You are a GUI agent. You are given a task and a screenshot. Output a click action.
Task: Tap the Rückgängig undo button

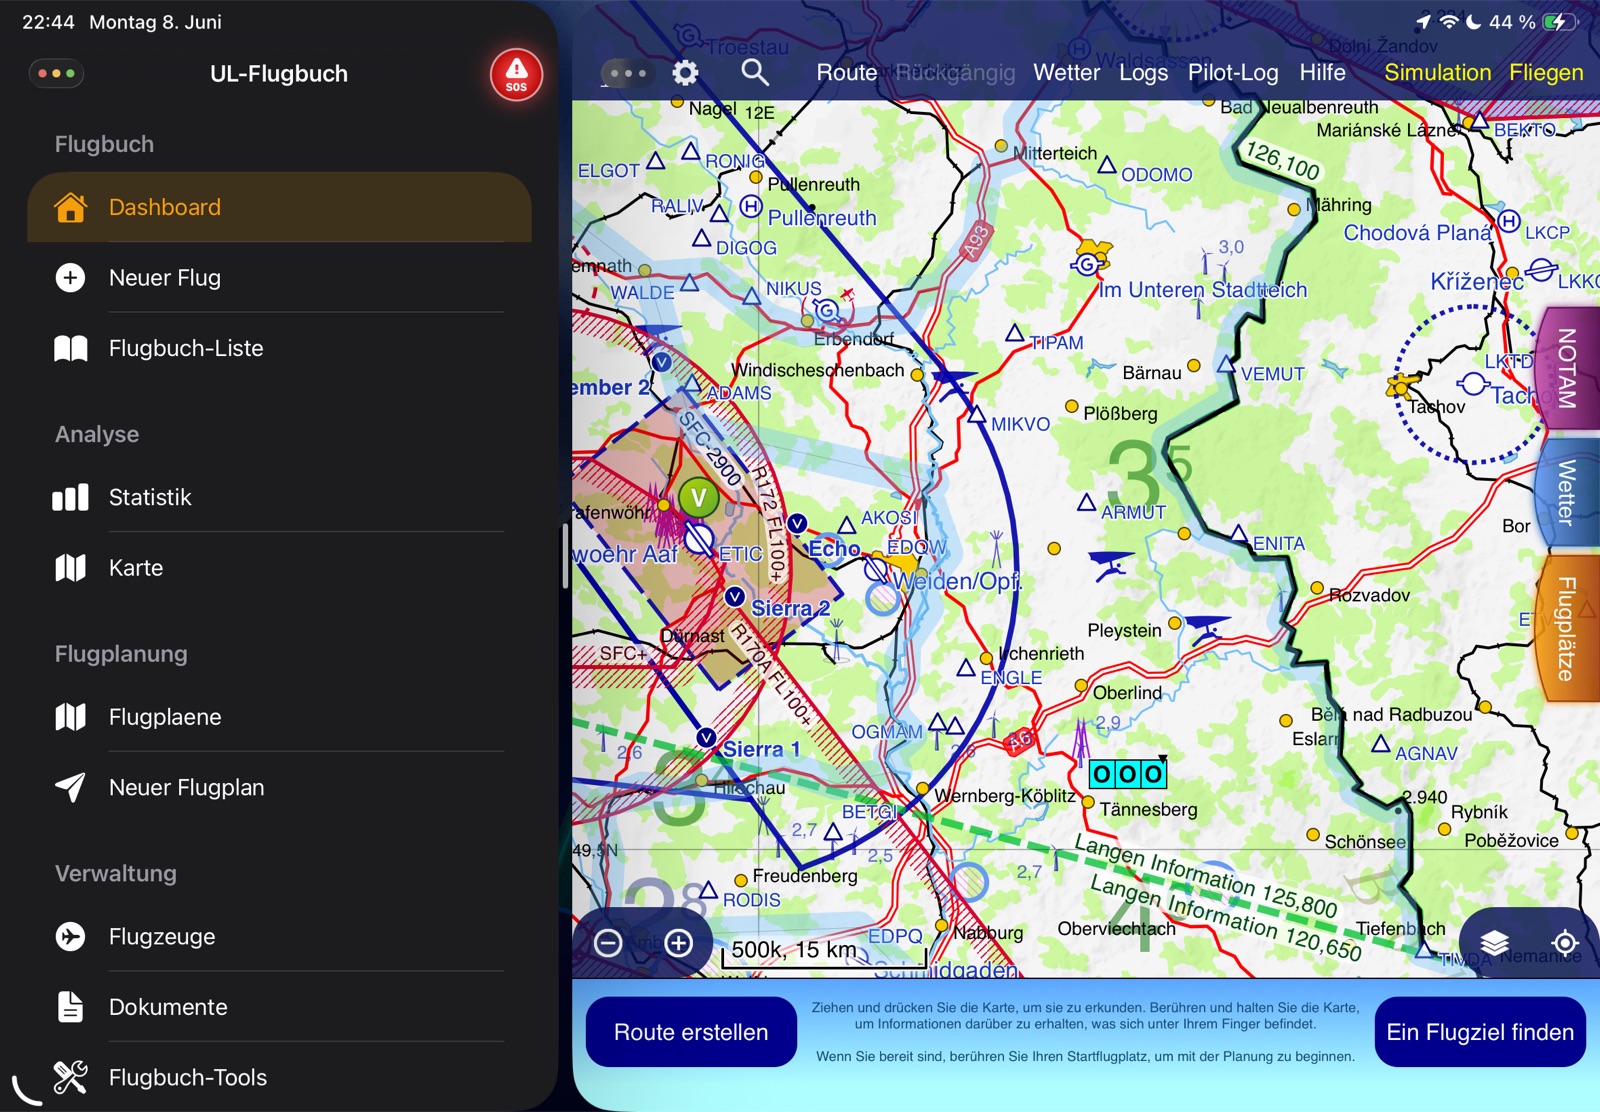click(x=955, y=72)
